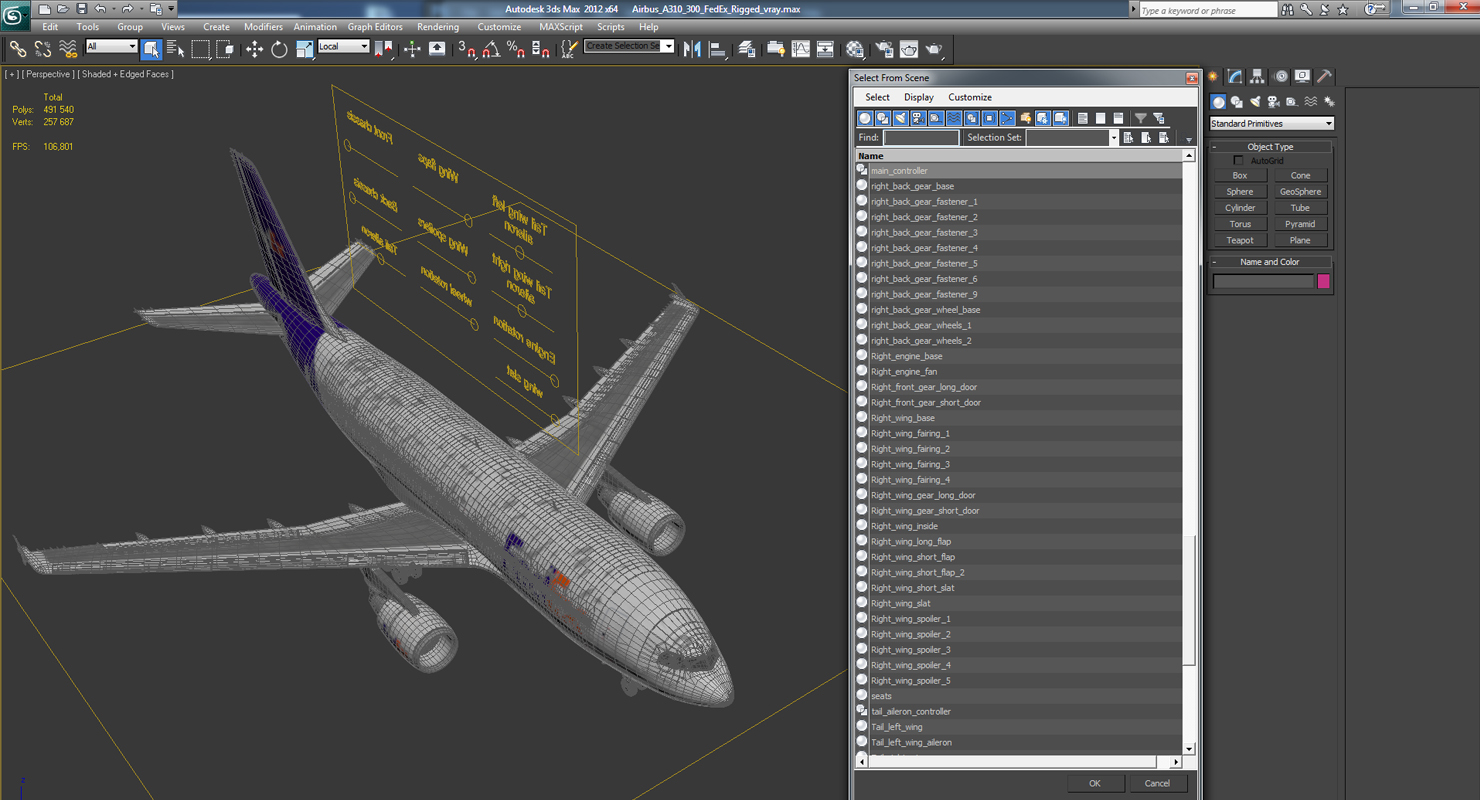The width and height of the screenshot is (1480, 800).
Task: Open Customize menu in Select From Scene
Action: click(x=970, y=97)
